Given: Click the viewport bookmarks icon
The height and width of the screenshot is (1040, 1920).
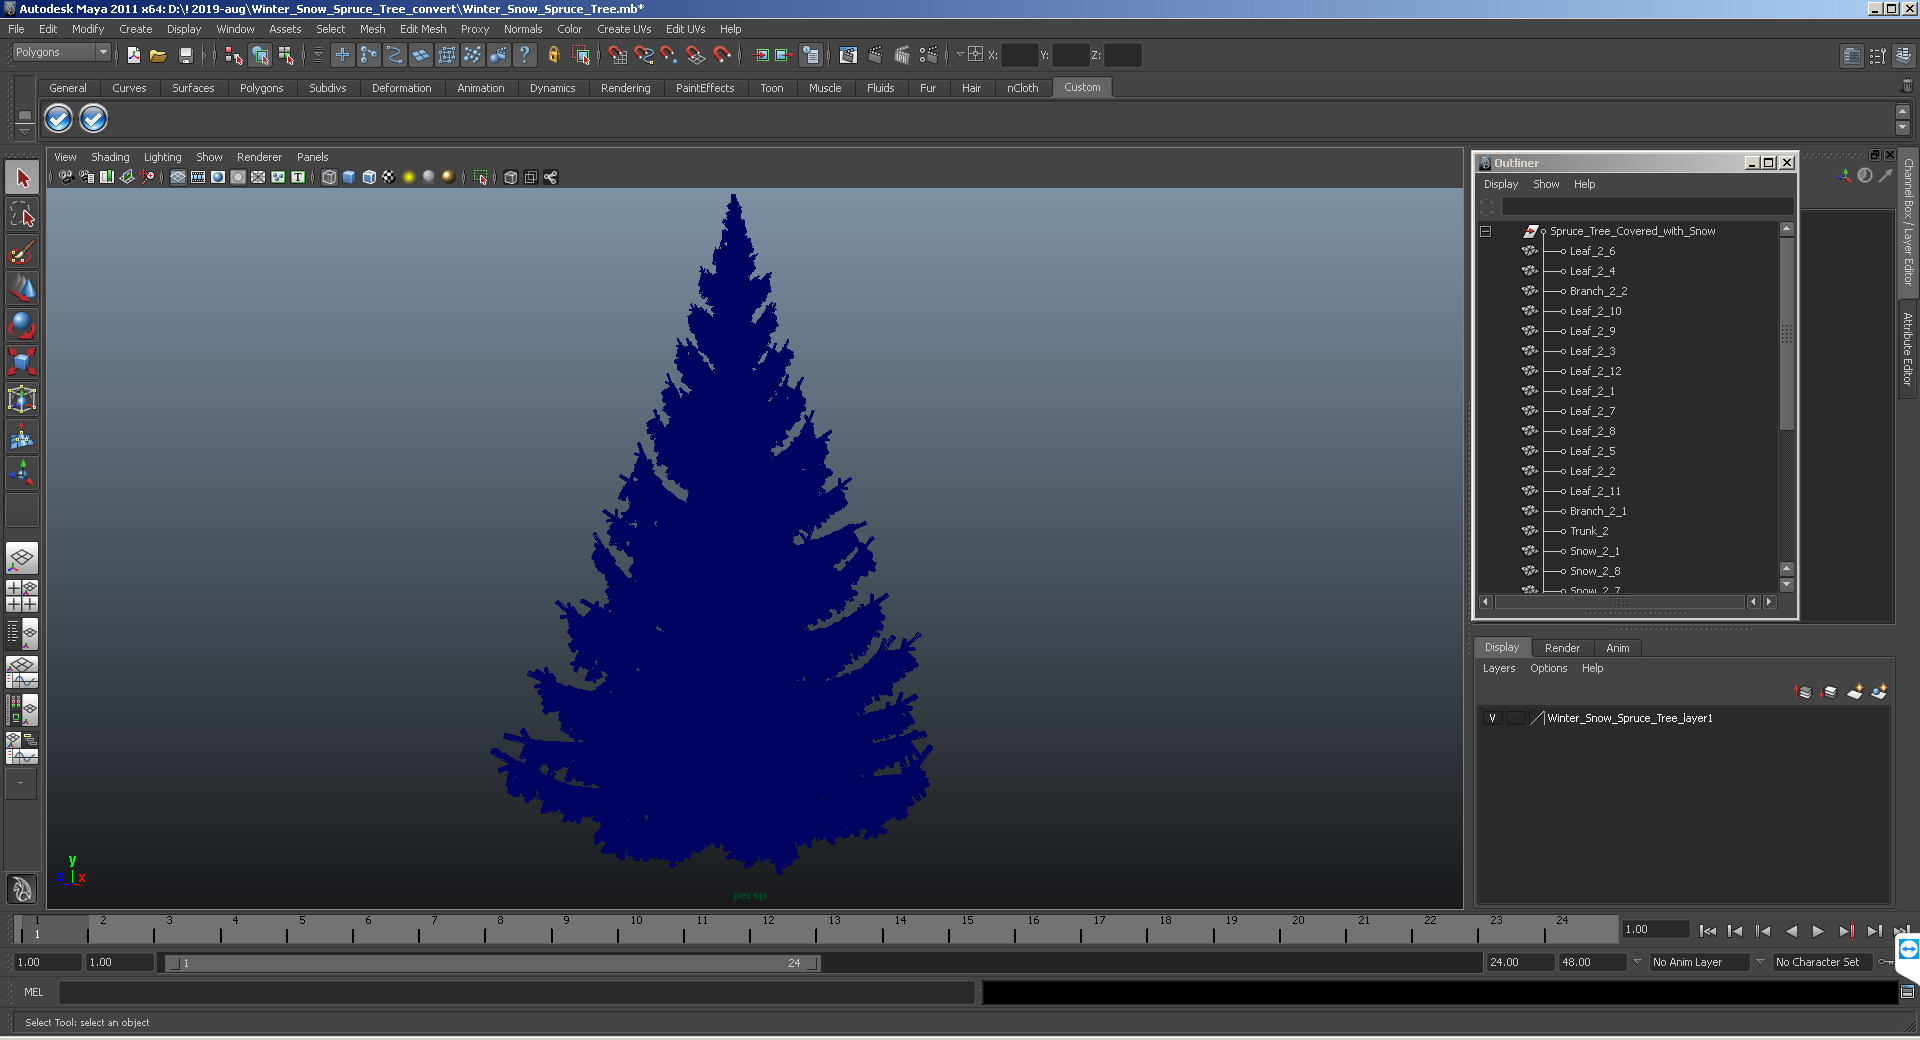Looking at the screenshot, I should click(107, 177).
